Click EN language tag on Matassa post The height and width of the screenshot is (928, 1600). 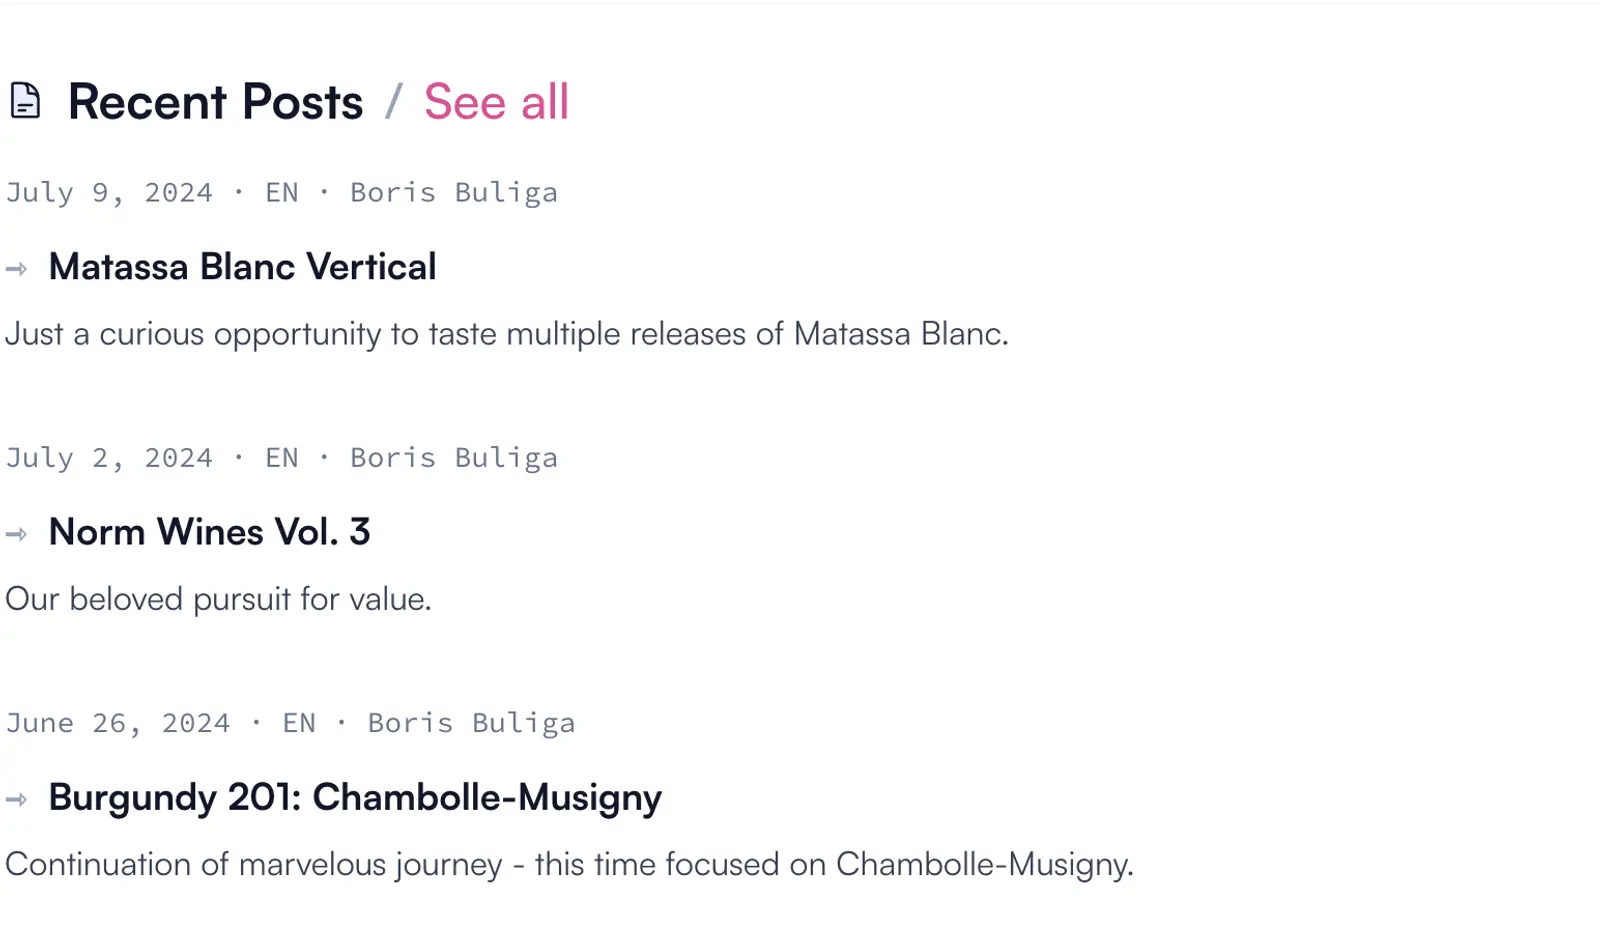[x=282, y=192]
